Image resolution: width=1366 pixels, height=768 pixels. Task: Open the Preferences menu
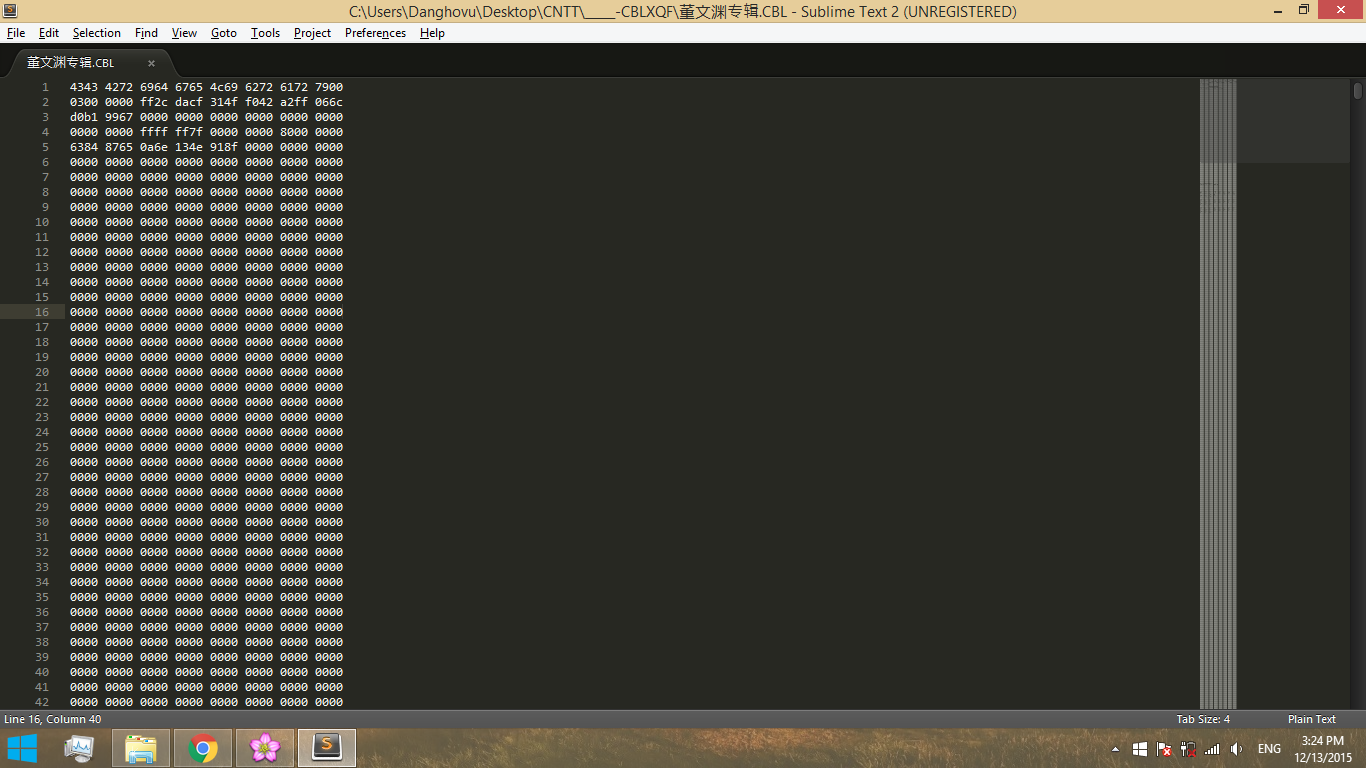(x=375, y=33)
